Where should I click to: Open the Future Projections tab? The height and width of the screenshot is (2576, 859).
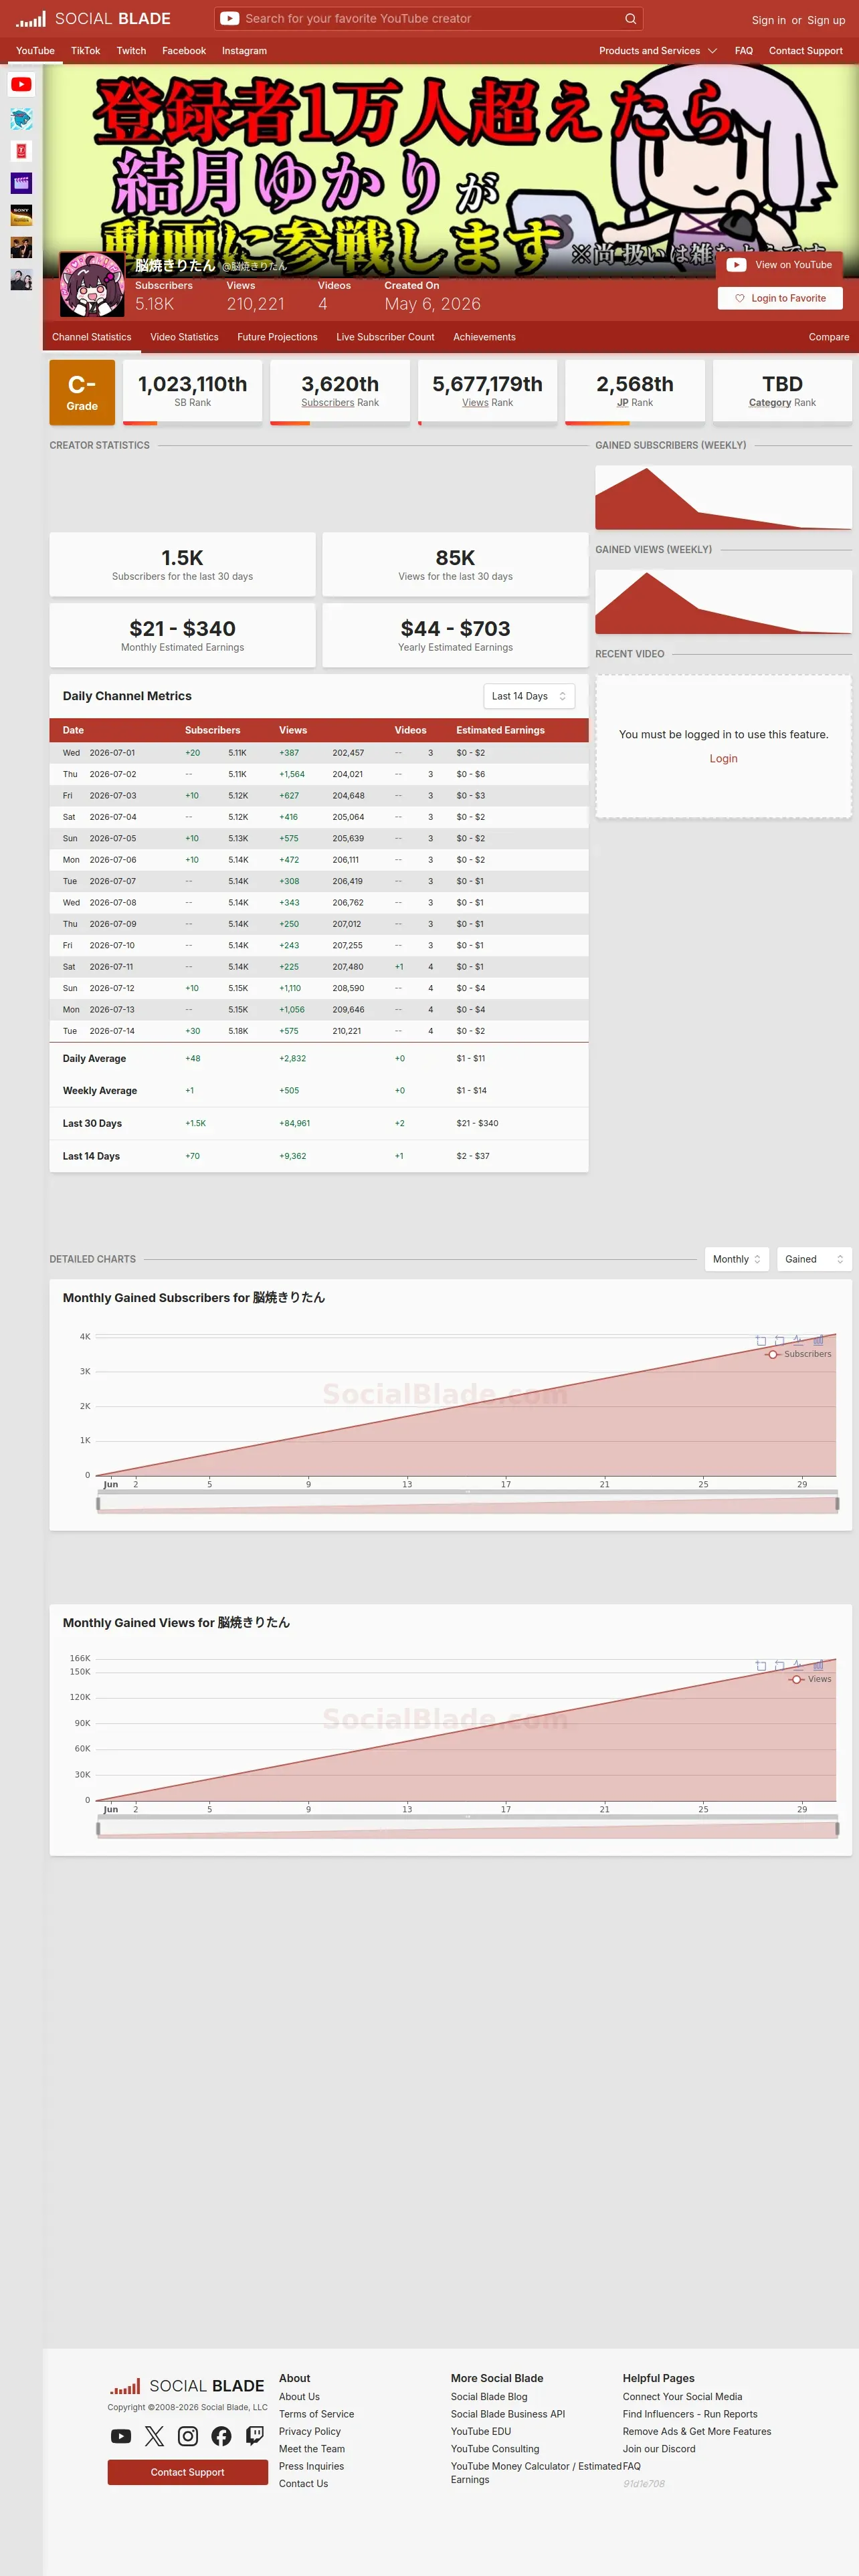(277, 337)
